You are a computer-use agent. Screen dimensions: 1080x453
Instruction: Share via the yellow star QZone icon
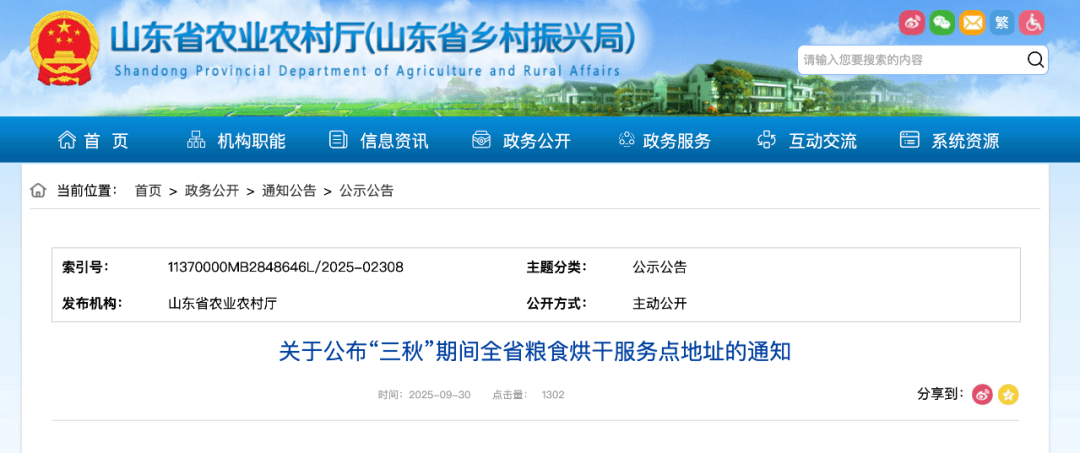tap(1008, 394)
